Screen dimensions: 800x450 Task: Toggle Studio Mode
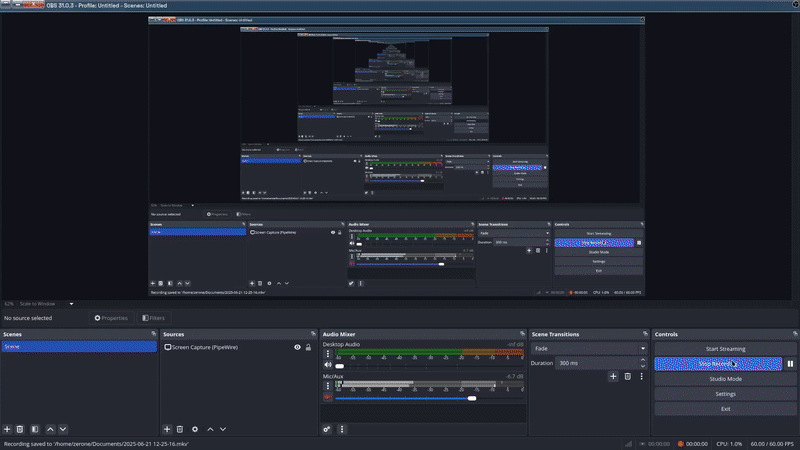pos(725,379)
